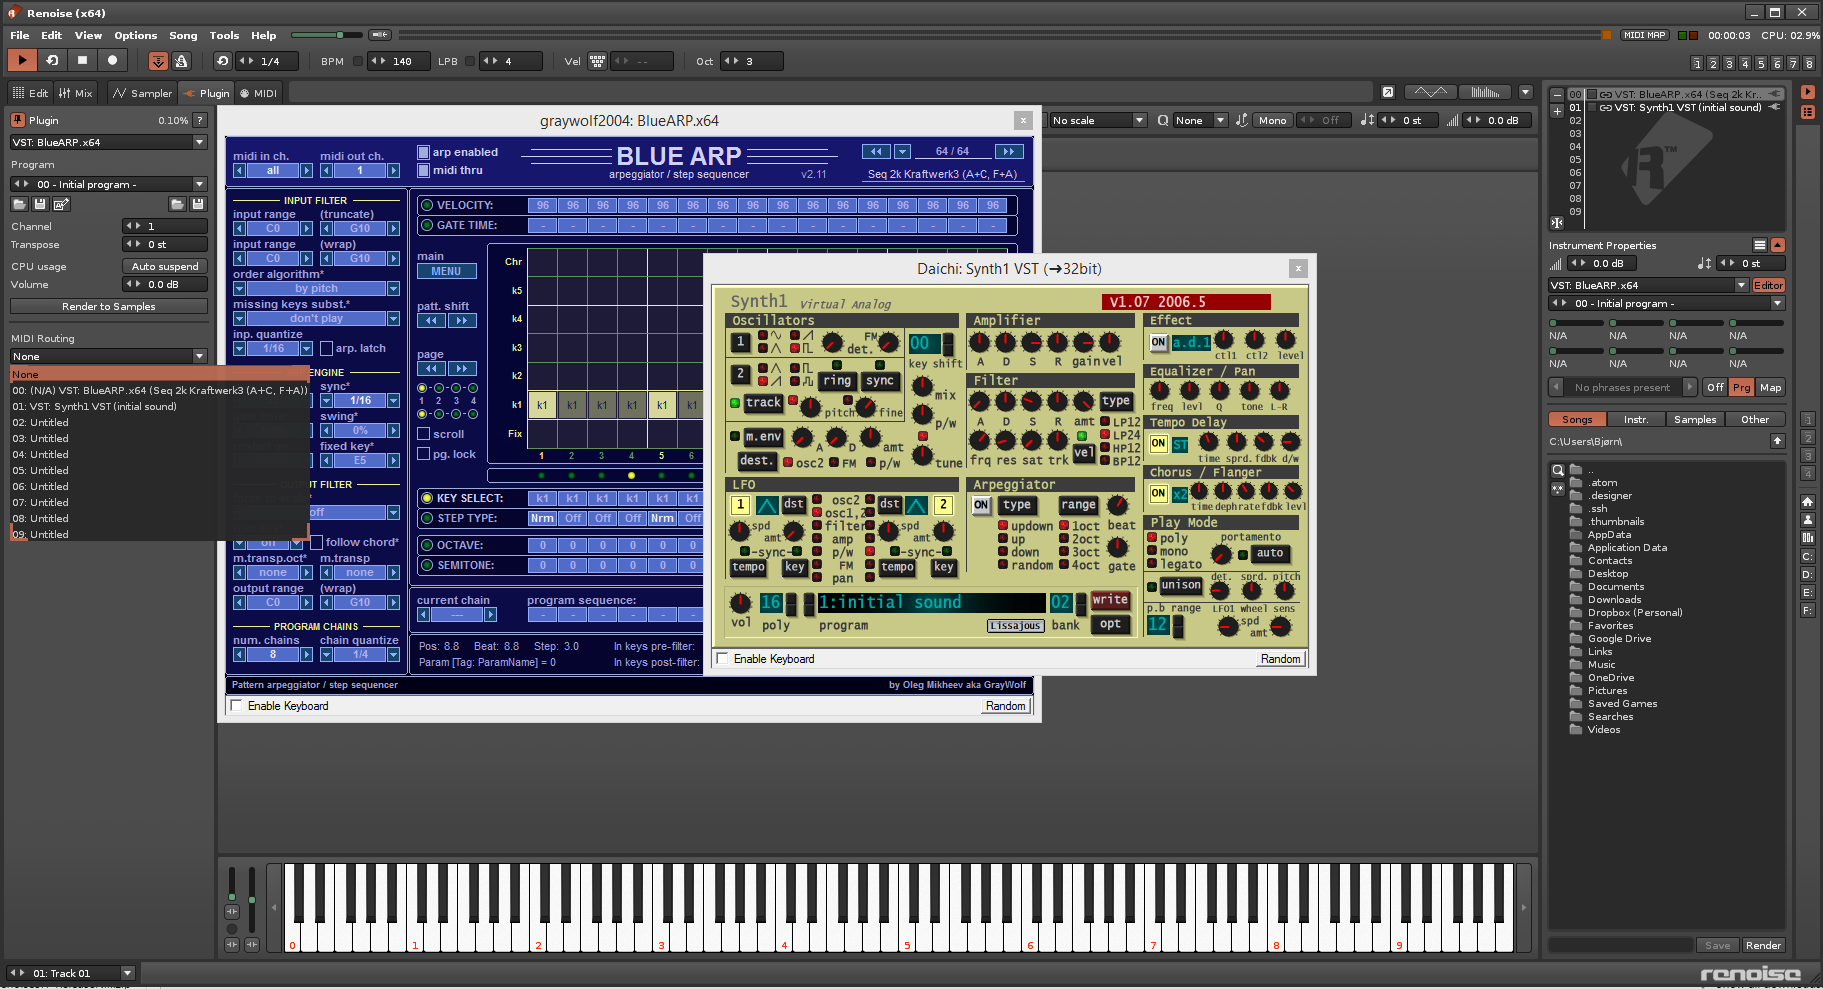Click the waveform scope view icon

pyautogui.click(x=1430, y=92)
